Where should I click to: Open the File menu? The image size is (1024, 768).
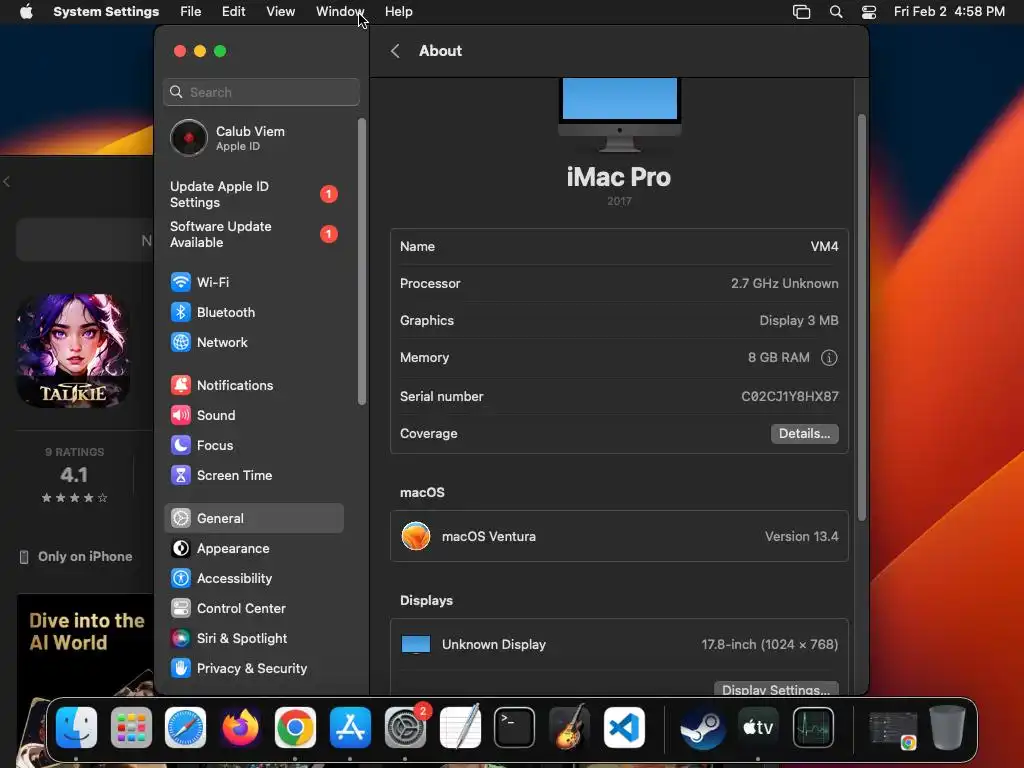pos(191,12)
